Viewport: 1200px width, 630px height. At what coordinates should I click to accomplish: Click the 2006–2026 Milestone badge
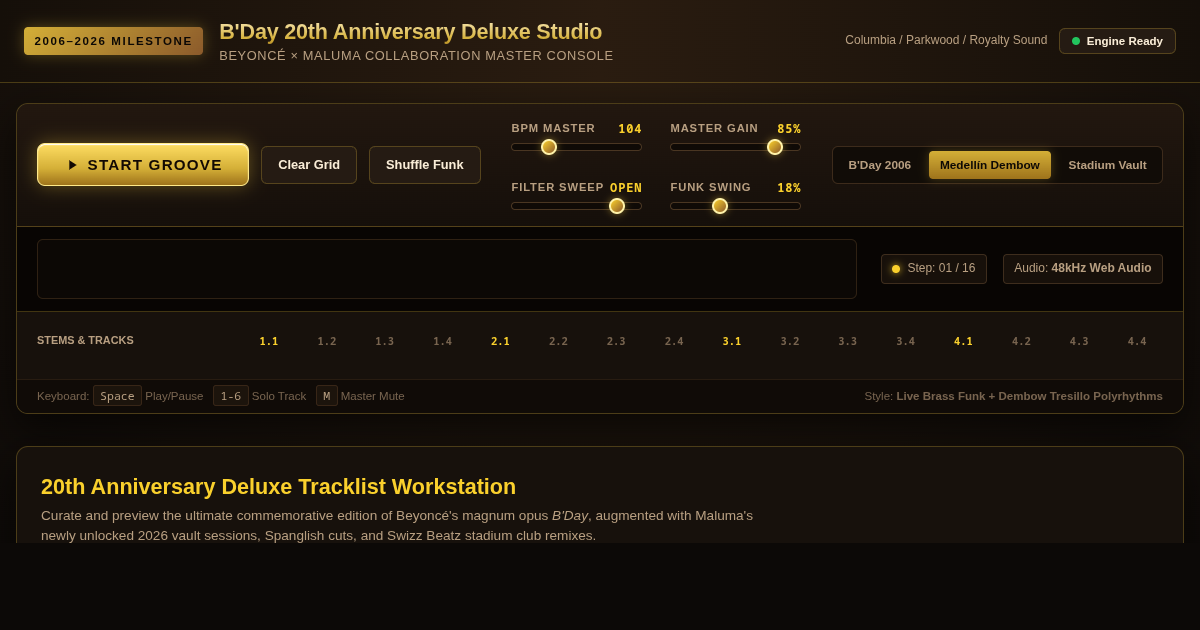113,41
